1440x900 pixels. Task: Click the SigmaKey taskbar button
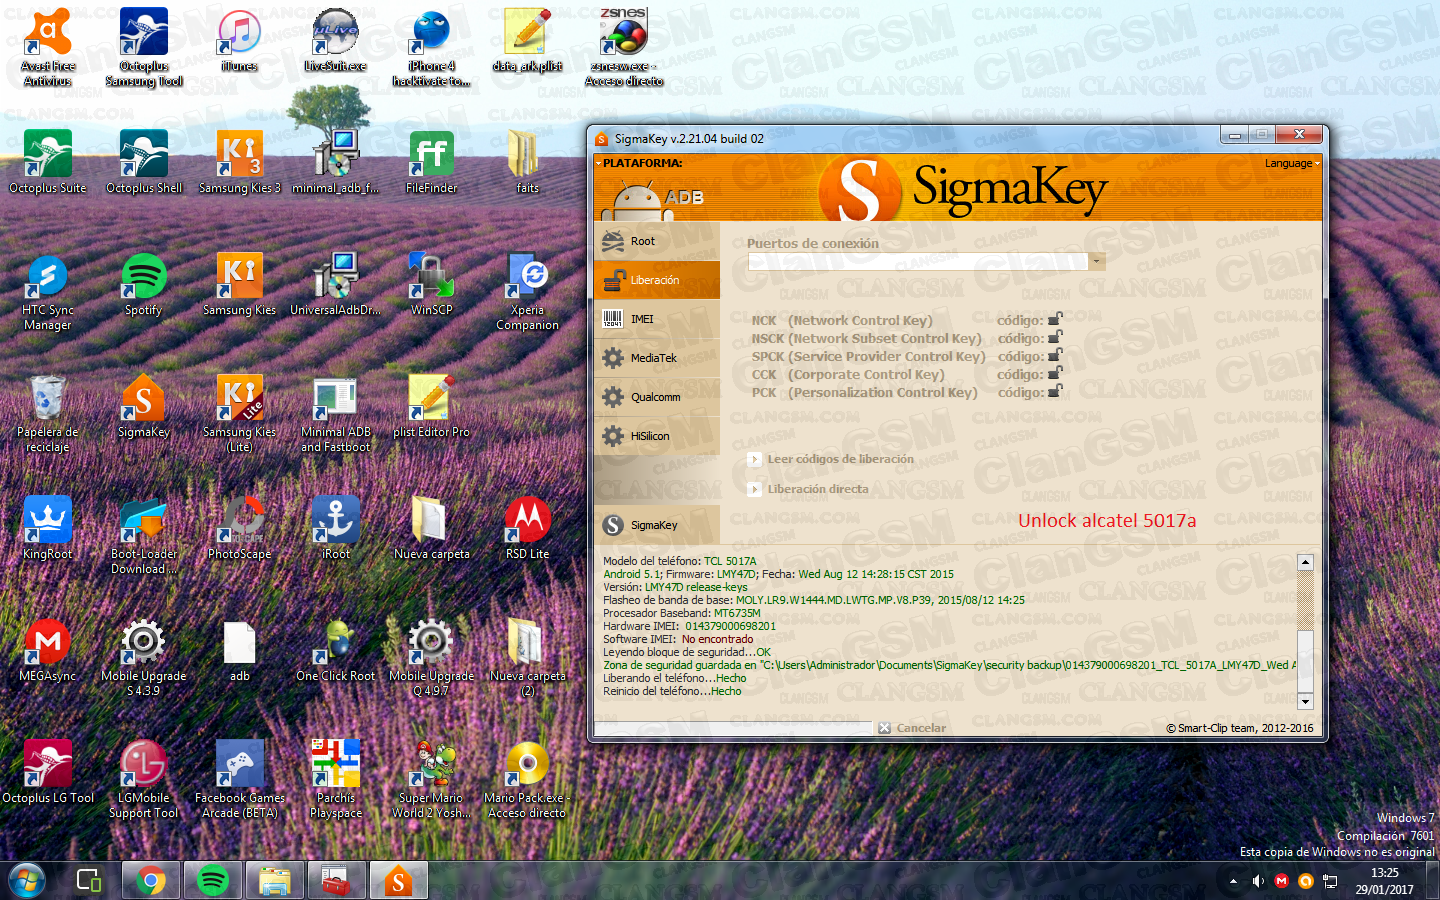coord(399,881)
